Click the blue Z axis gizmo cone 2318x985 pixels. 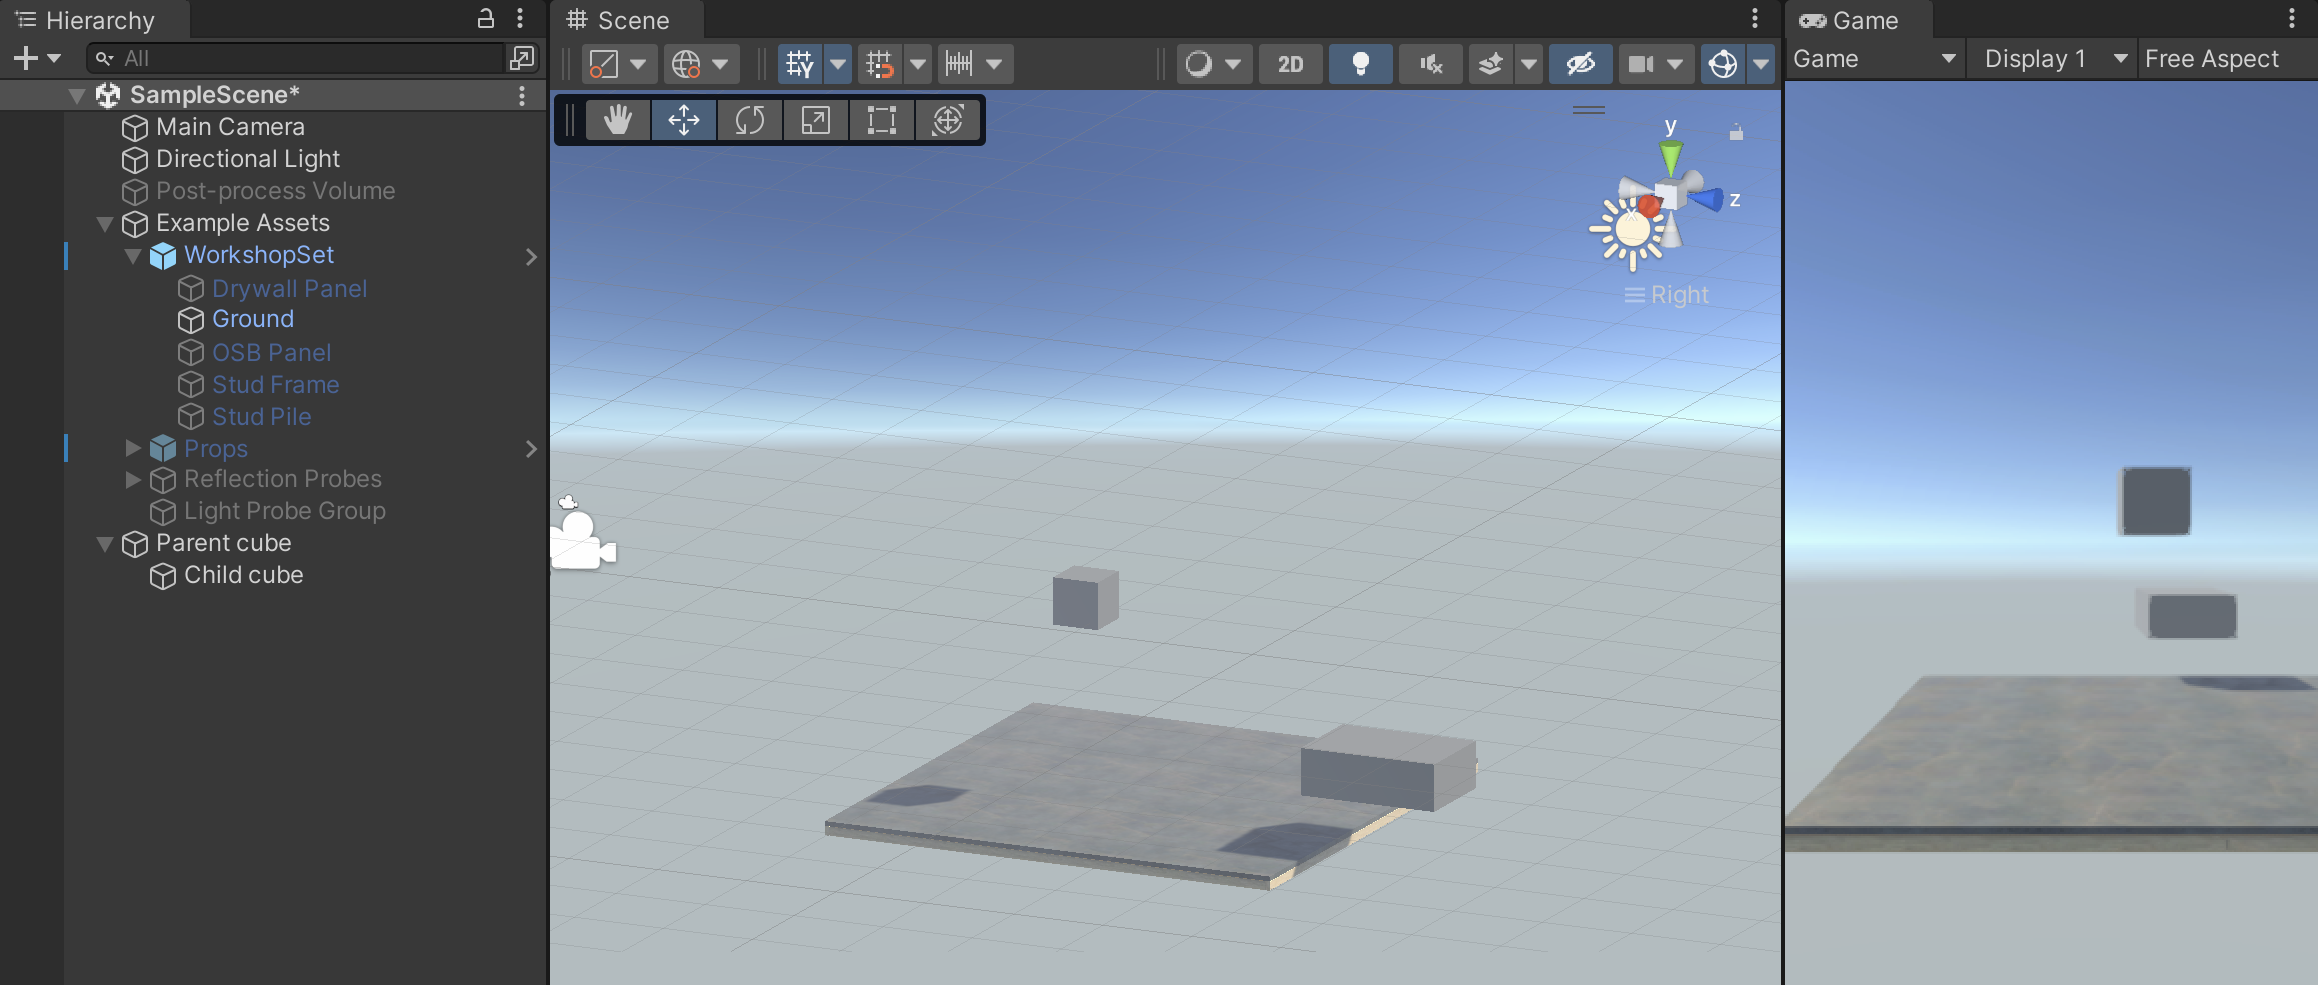click(x=1707, y=198)
